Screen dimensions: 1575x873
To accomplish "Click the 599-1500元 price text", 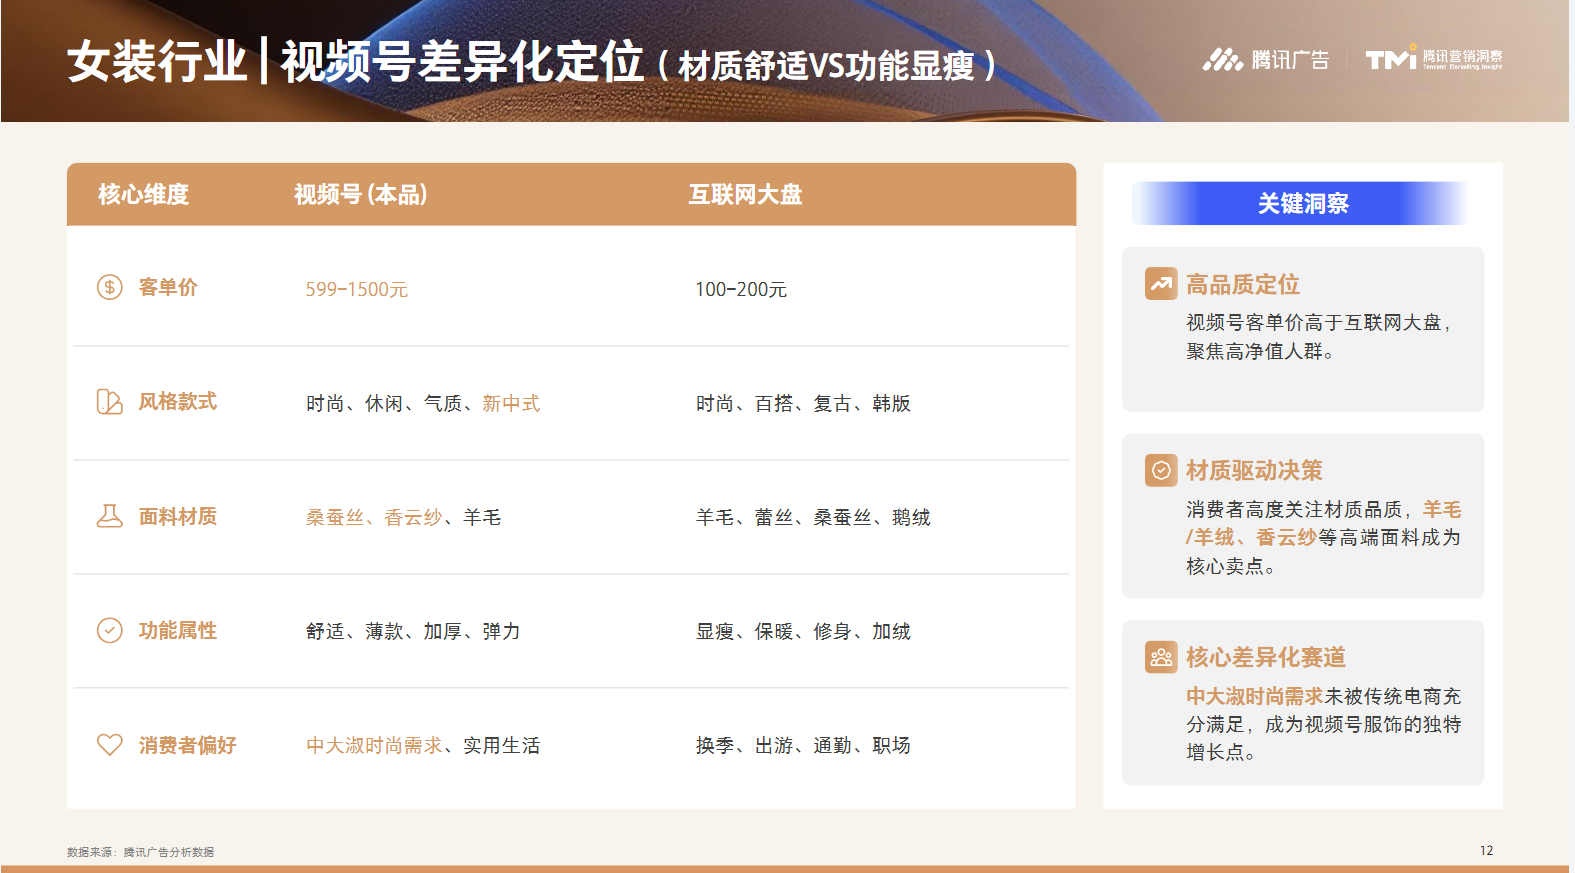I will (x=356, y=290).
